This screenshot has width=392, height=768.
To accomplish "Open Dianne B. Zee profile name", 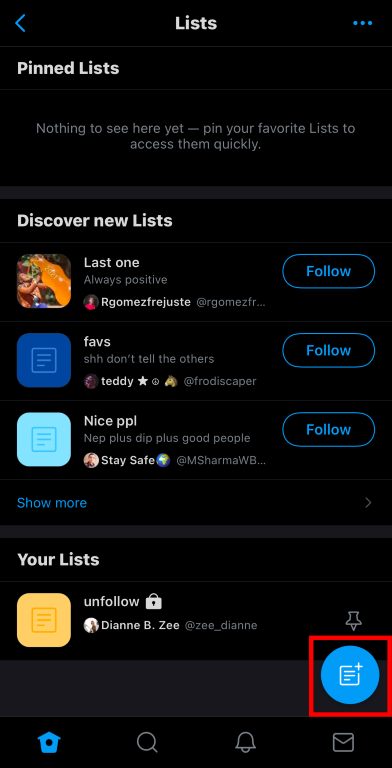I will (140, 625).
